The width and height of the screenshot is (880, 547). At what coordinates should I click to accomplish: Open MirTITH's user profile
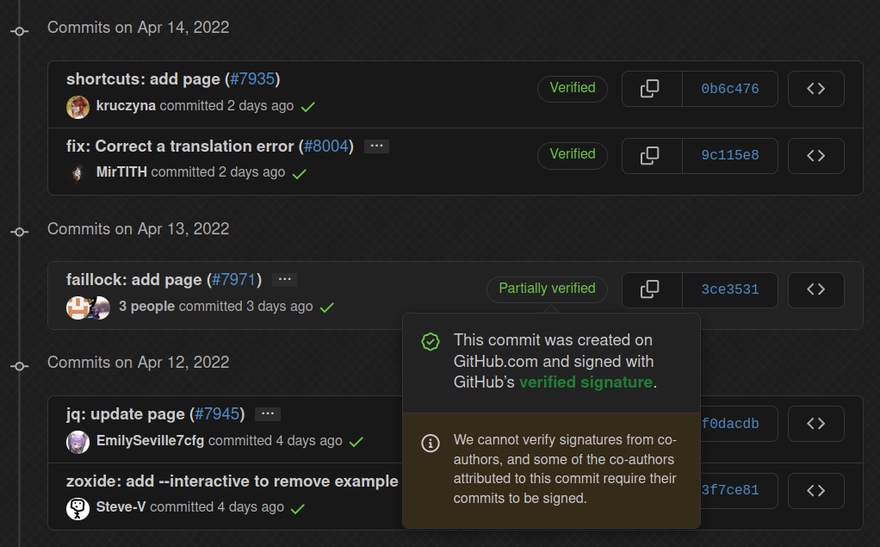(x=121, y=172)
